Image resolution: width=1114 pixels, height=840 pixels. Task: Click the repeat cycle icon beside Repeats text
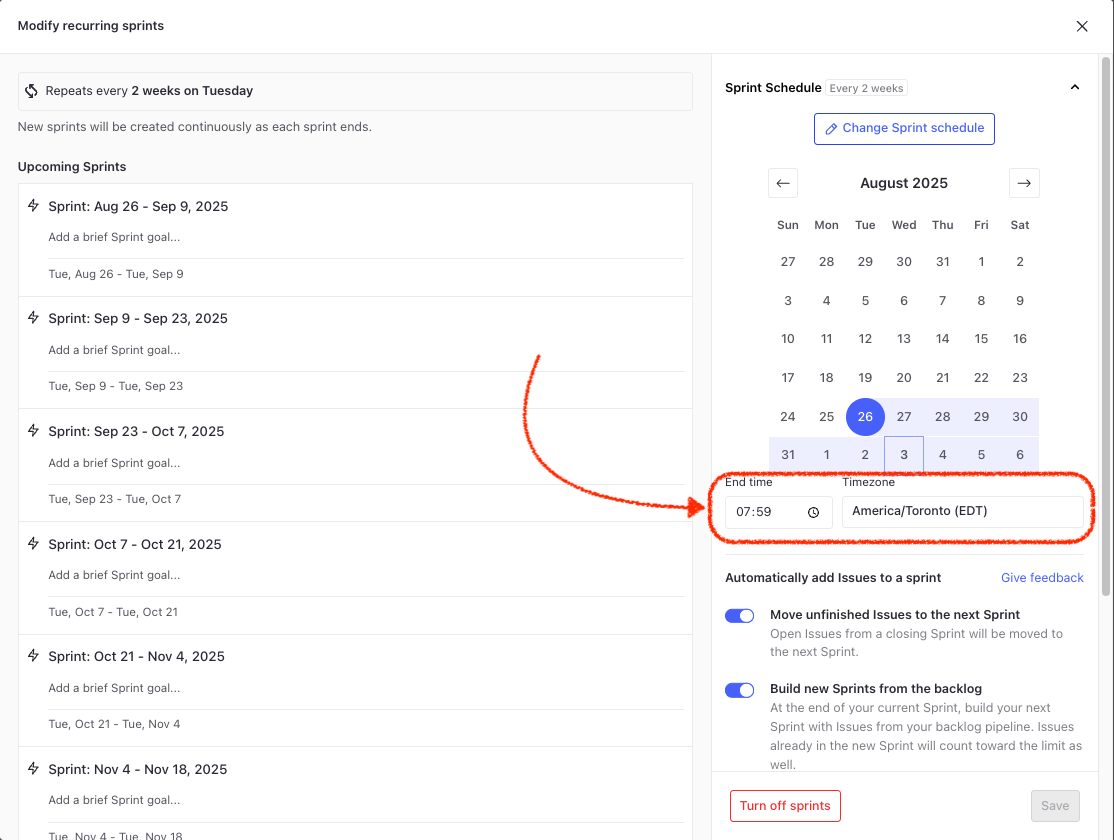tap(32, 91)
